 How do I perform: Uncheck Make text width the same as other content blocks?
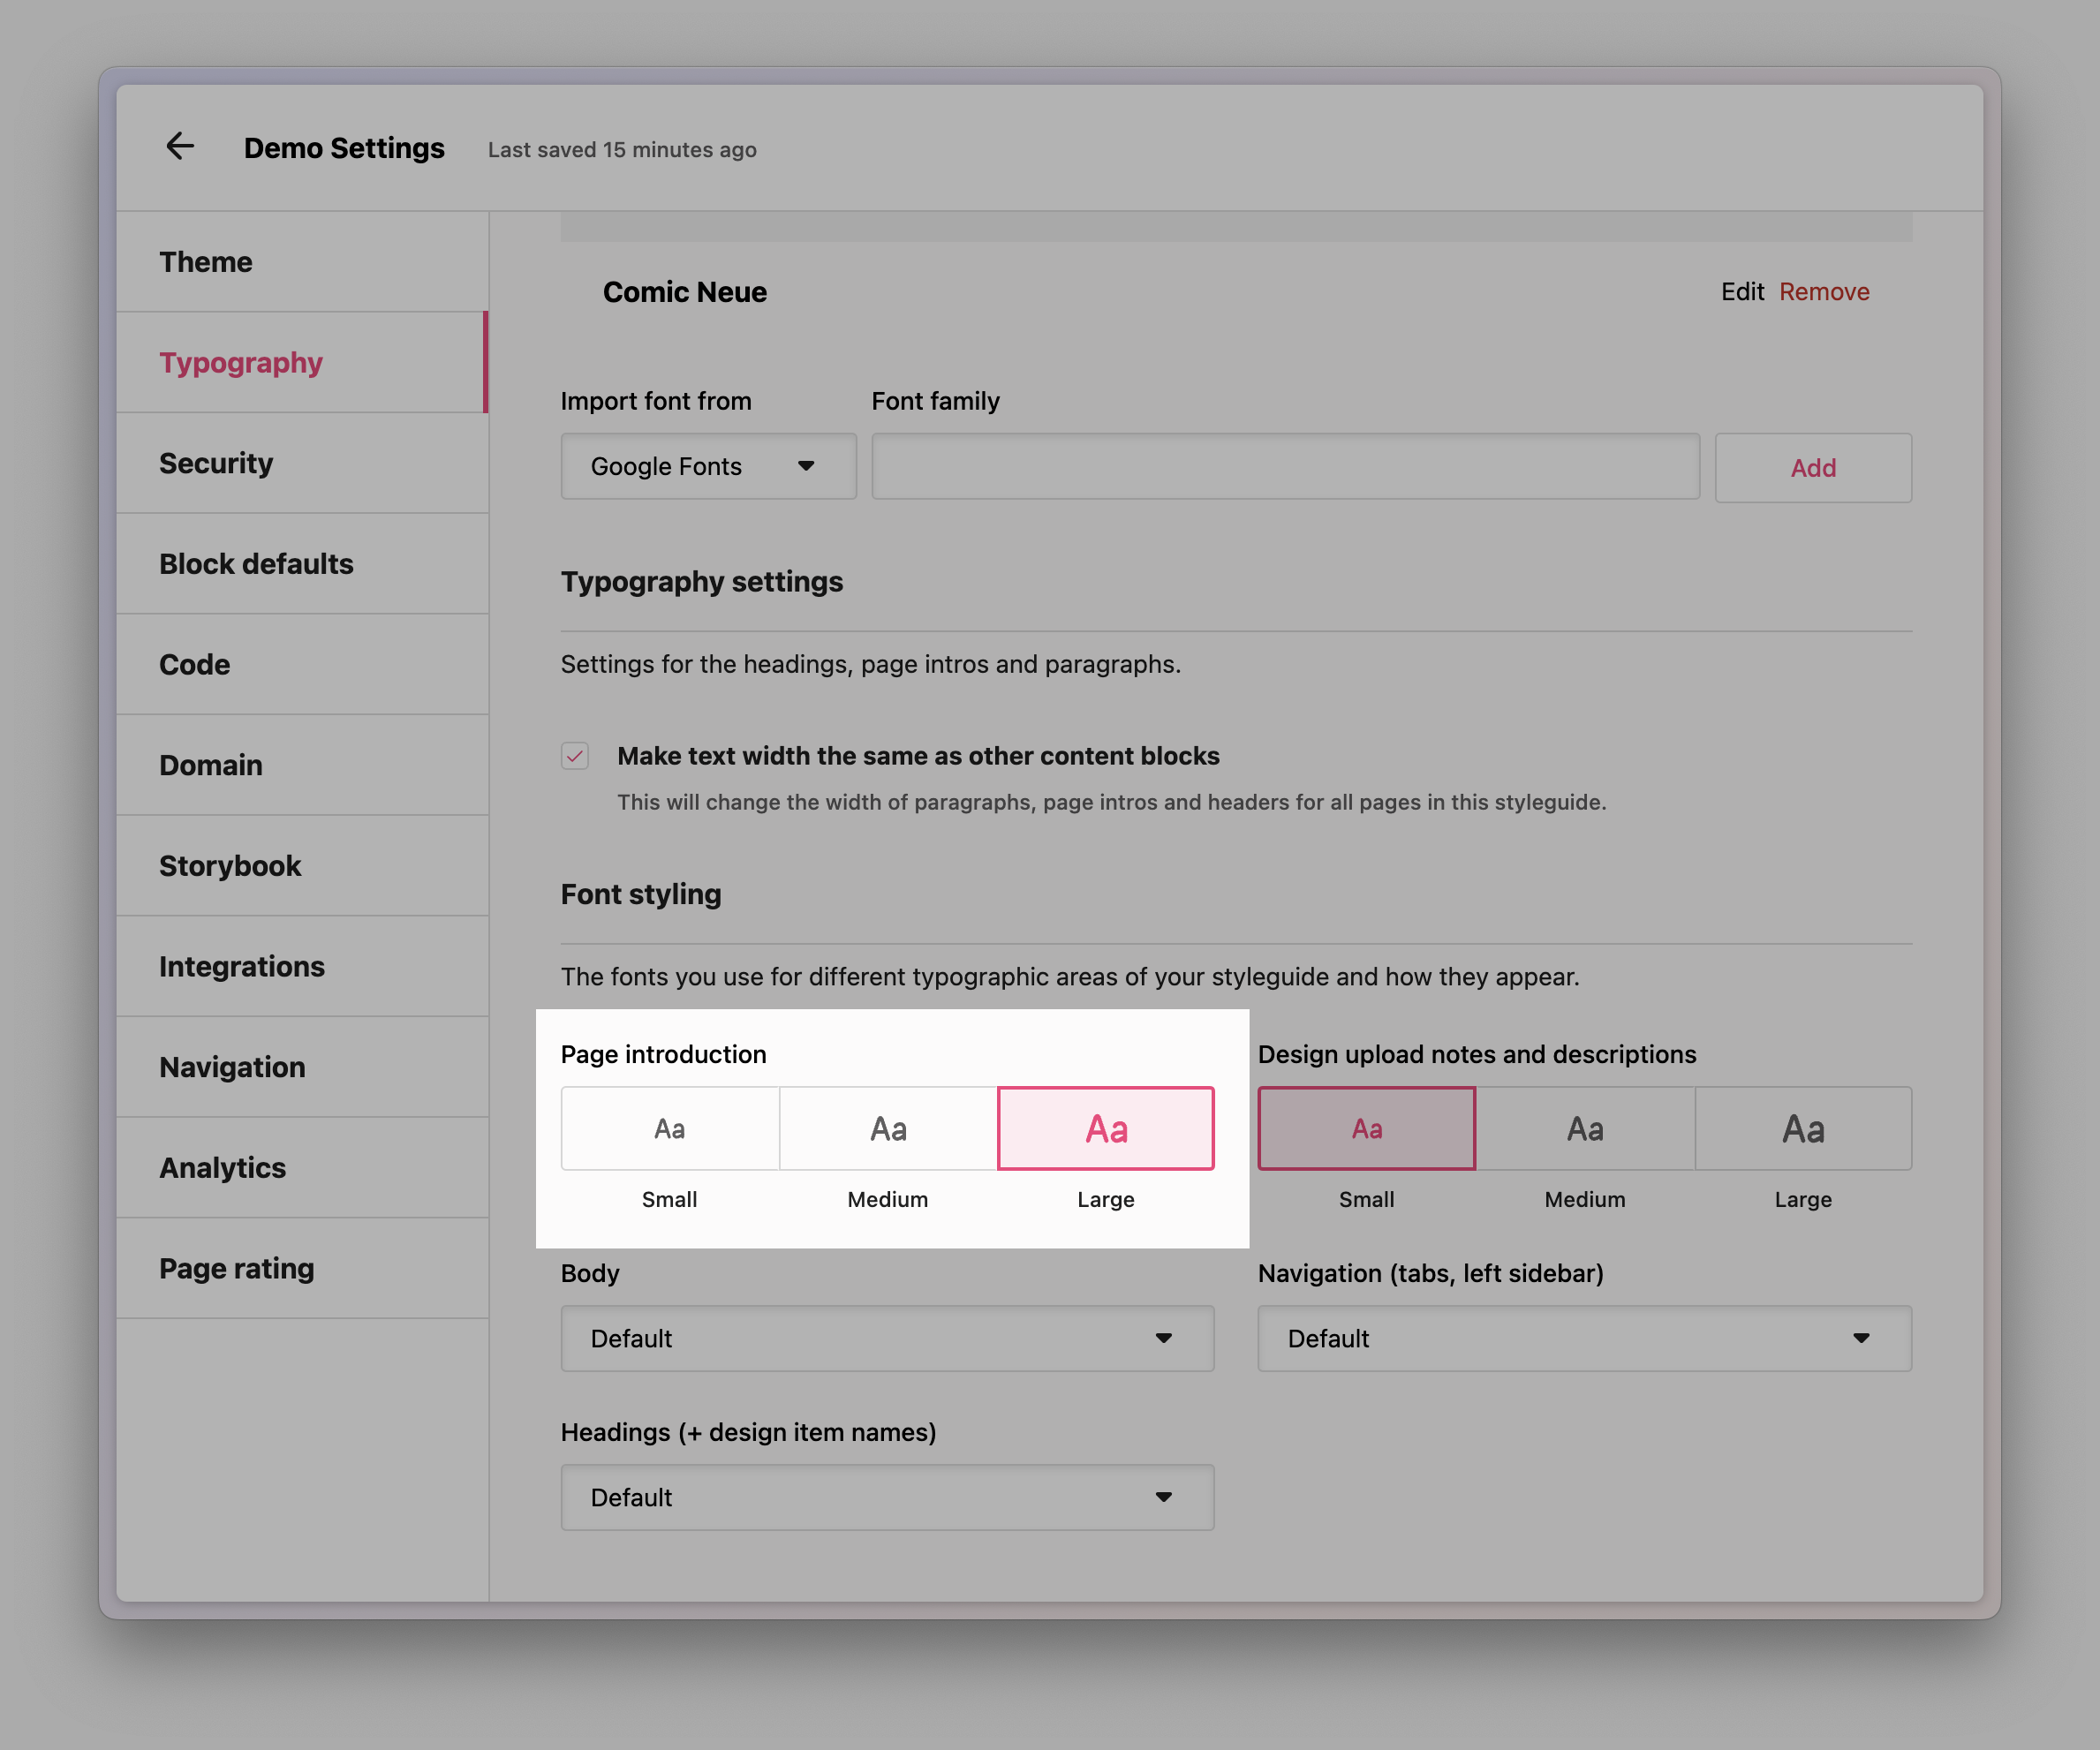575,757
